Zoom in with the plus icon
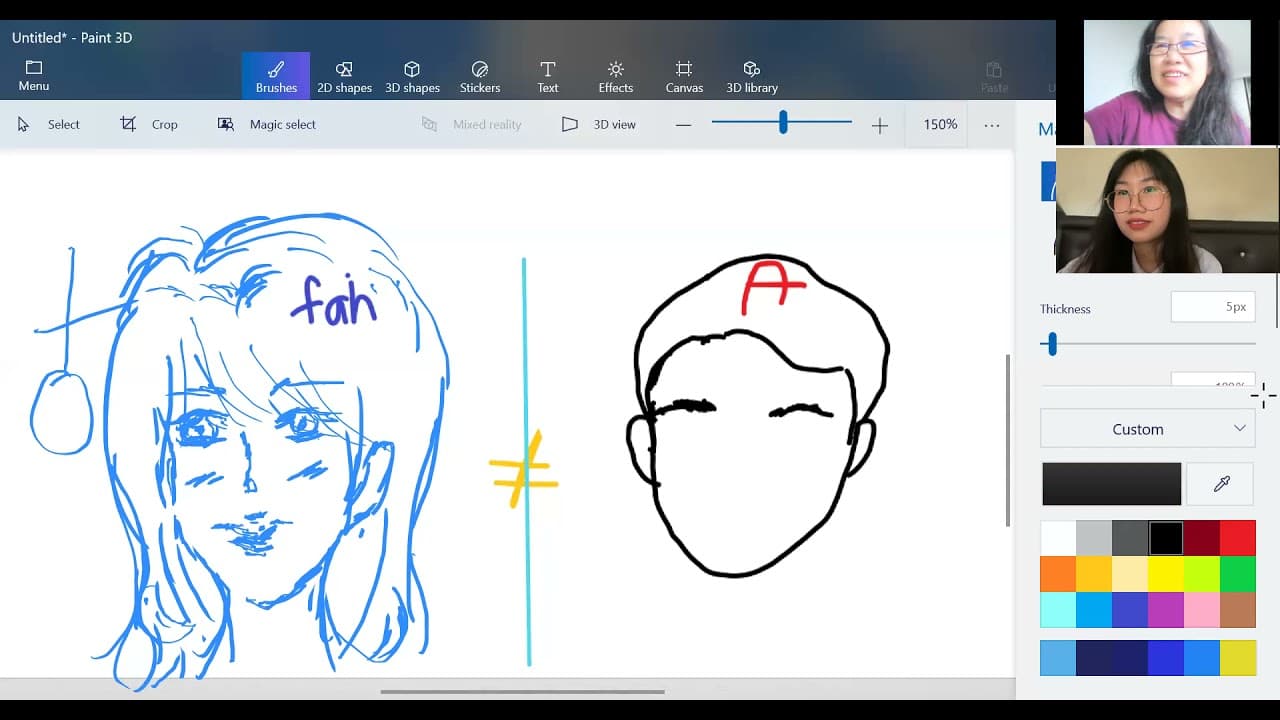Image resolution: width=1280 pixels, height=720 pixels. [880, 125]
